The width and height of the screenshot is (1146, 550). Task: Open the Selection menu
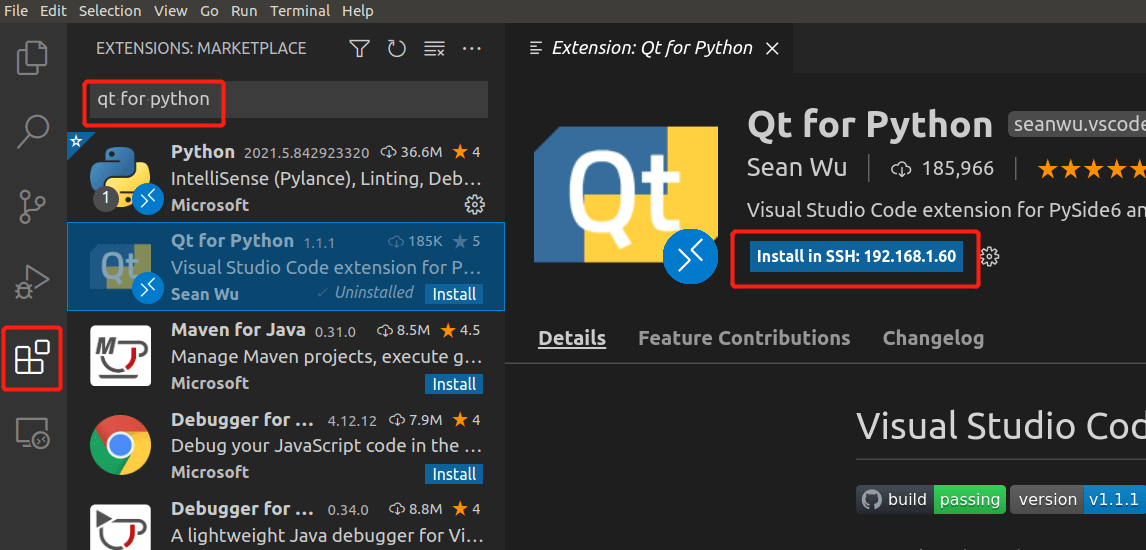tap(110, 11)
